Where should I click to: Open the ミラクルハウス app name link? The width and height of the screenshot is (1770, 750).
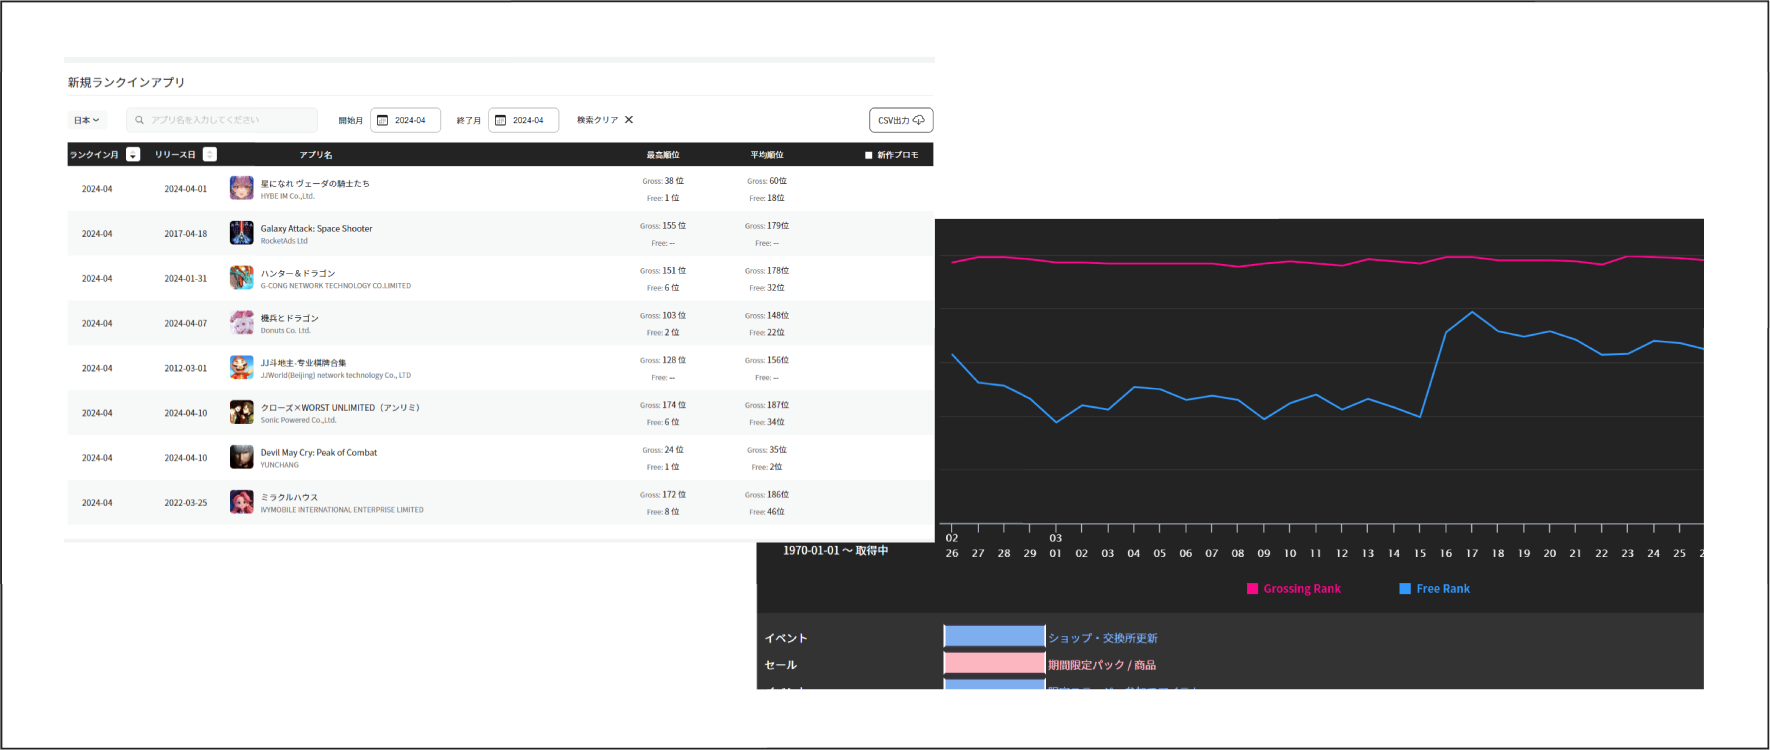(x=289, y=497)
